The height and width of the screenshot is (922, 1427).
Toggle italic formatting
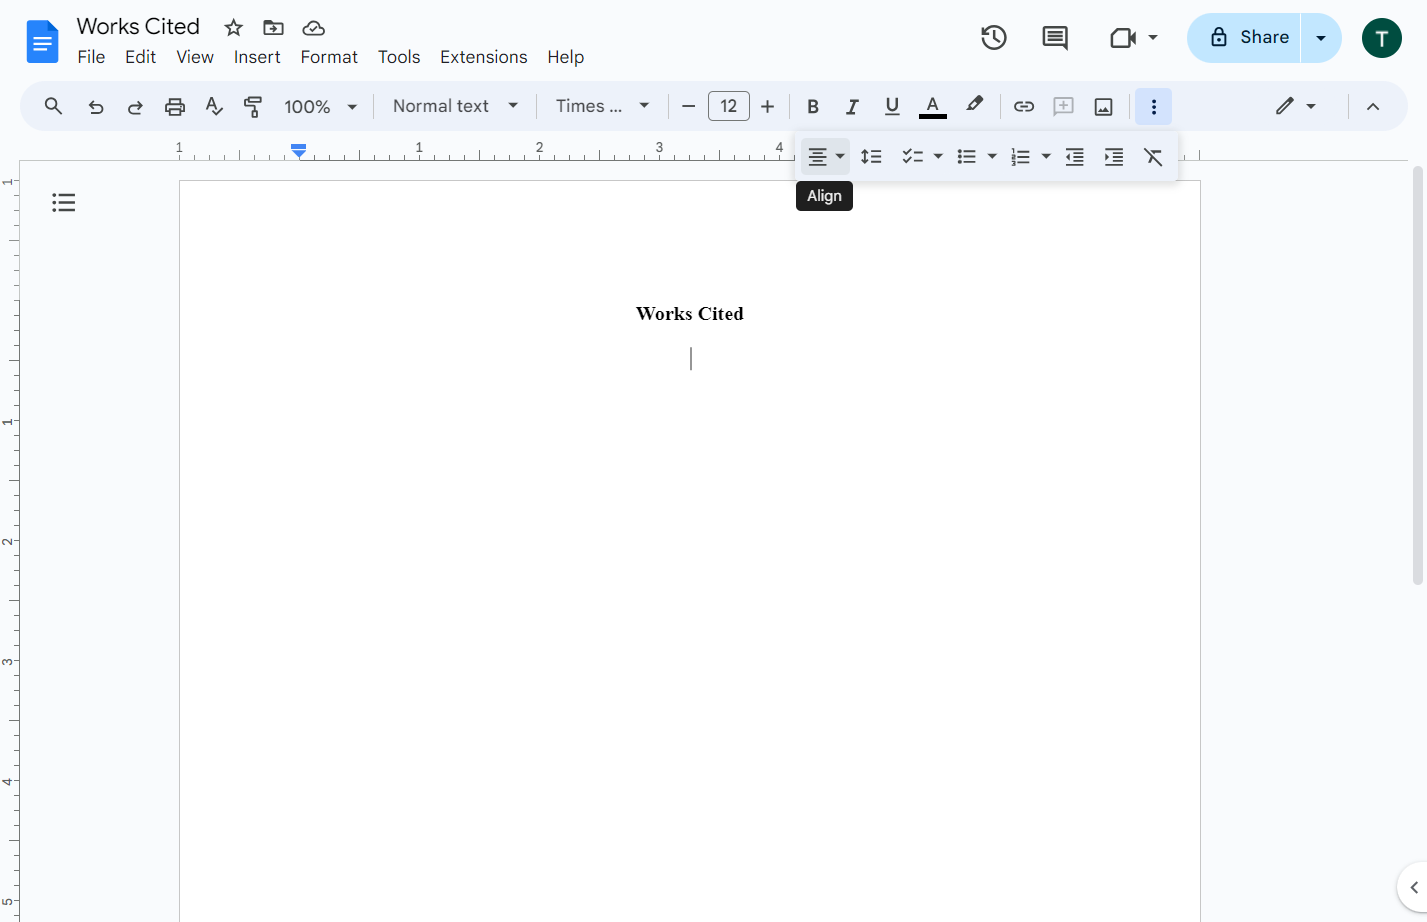(852, 107)
